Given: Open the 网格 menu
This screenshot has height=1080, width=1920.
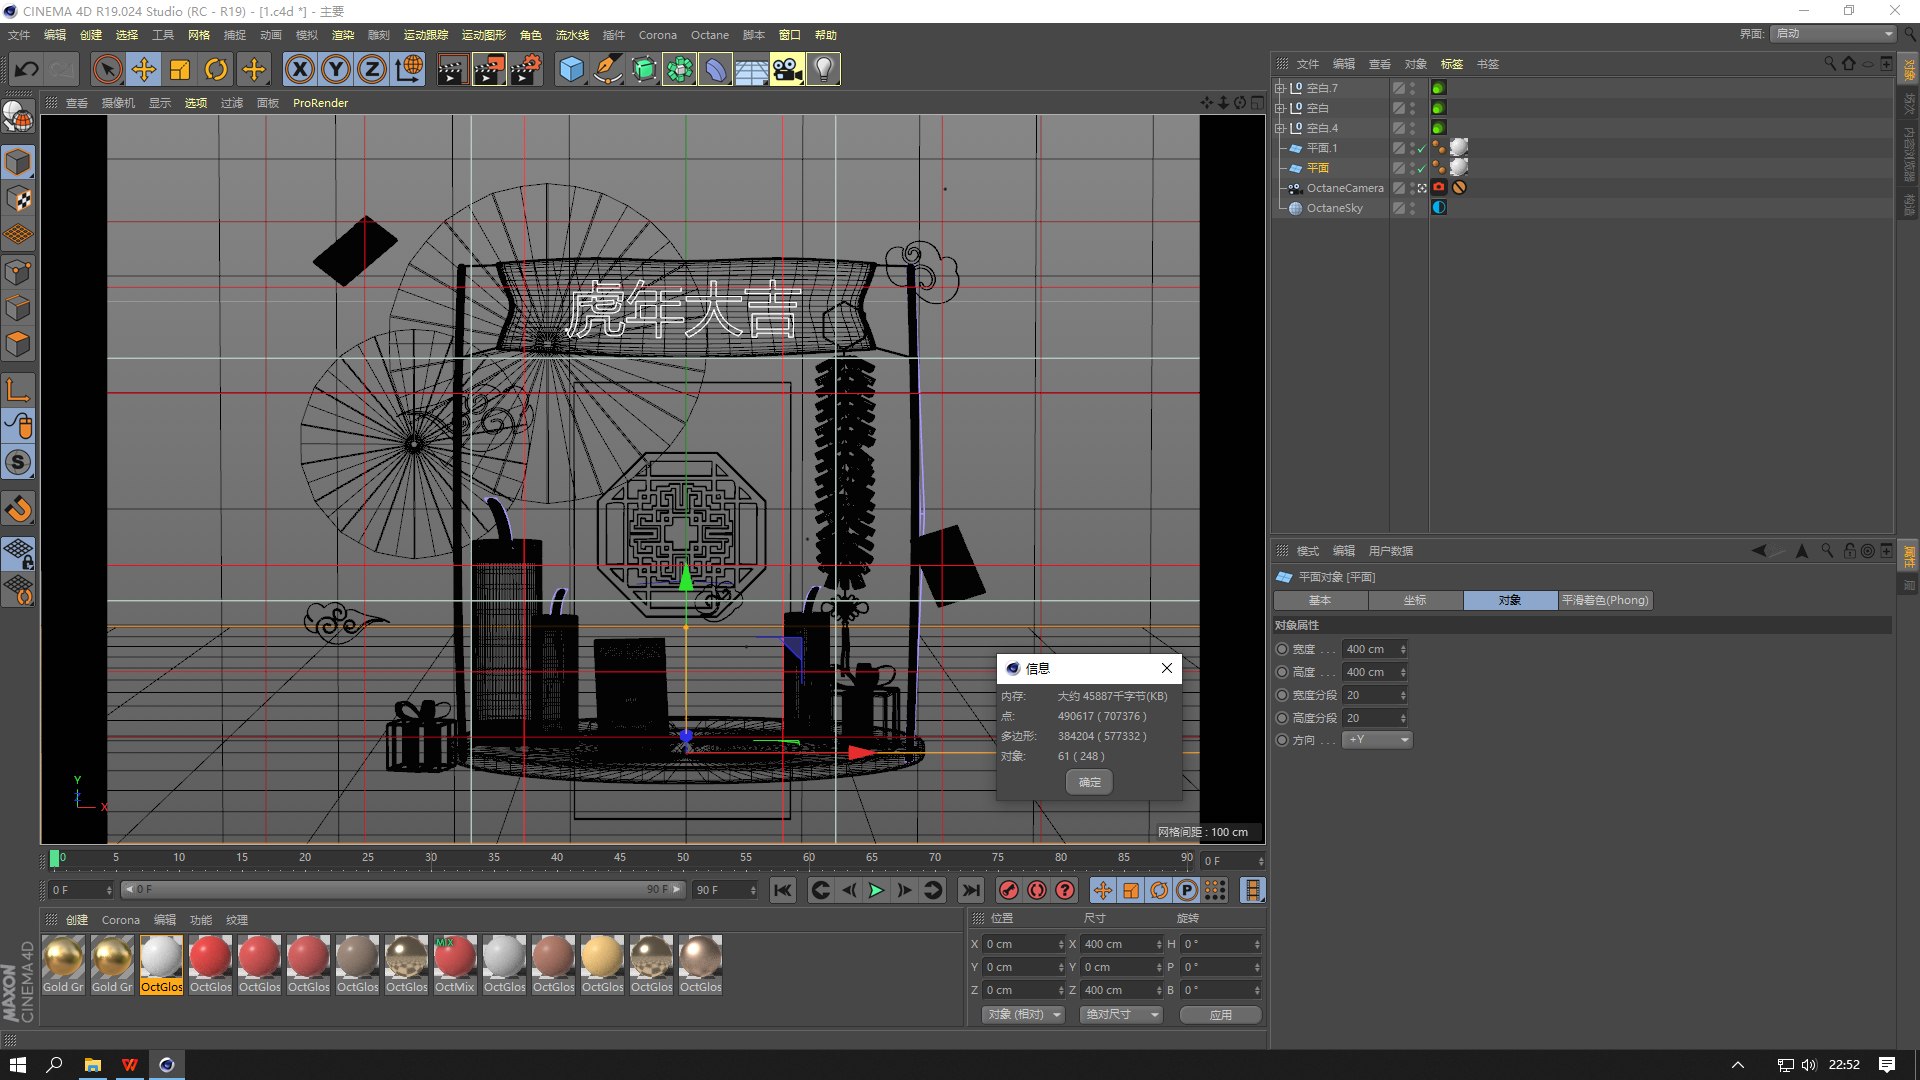Looking at the screenshot, I should point(199,35).
